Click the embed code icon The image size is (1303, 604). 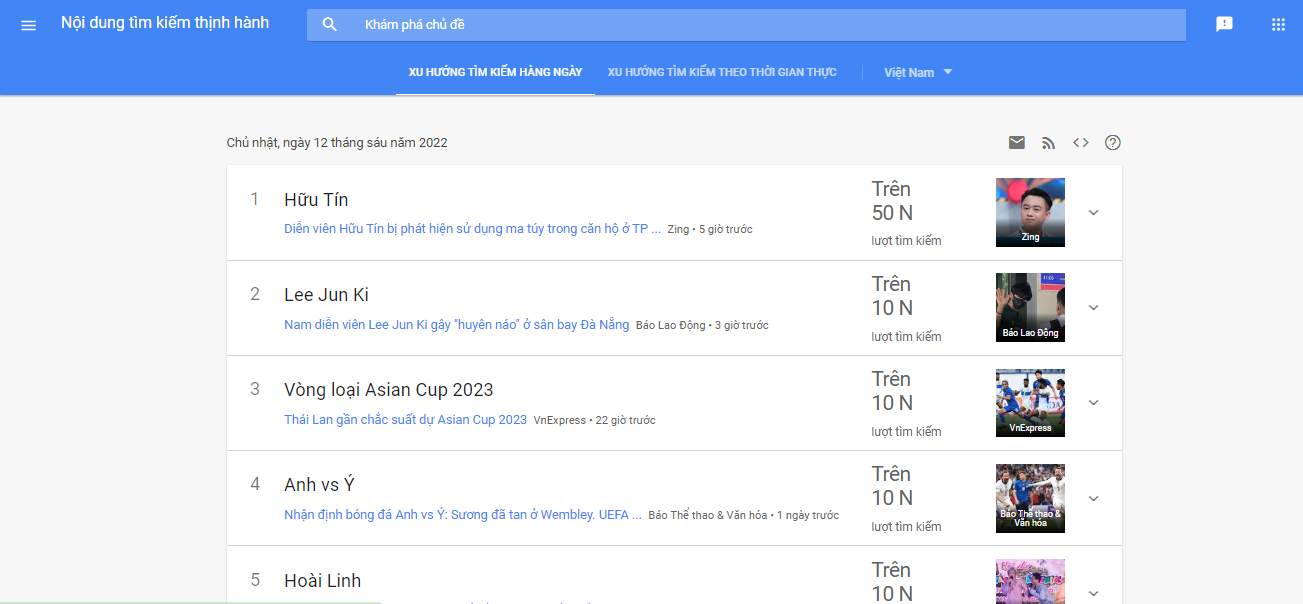tap(1080, 142)
